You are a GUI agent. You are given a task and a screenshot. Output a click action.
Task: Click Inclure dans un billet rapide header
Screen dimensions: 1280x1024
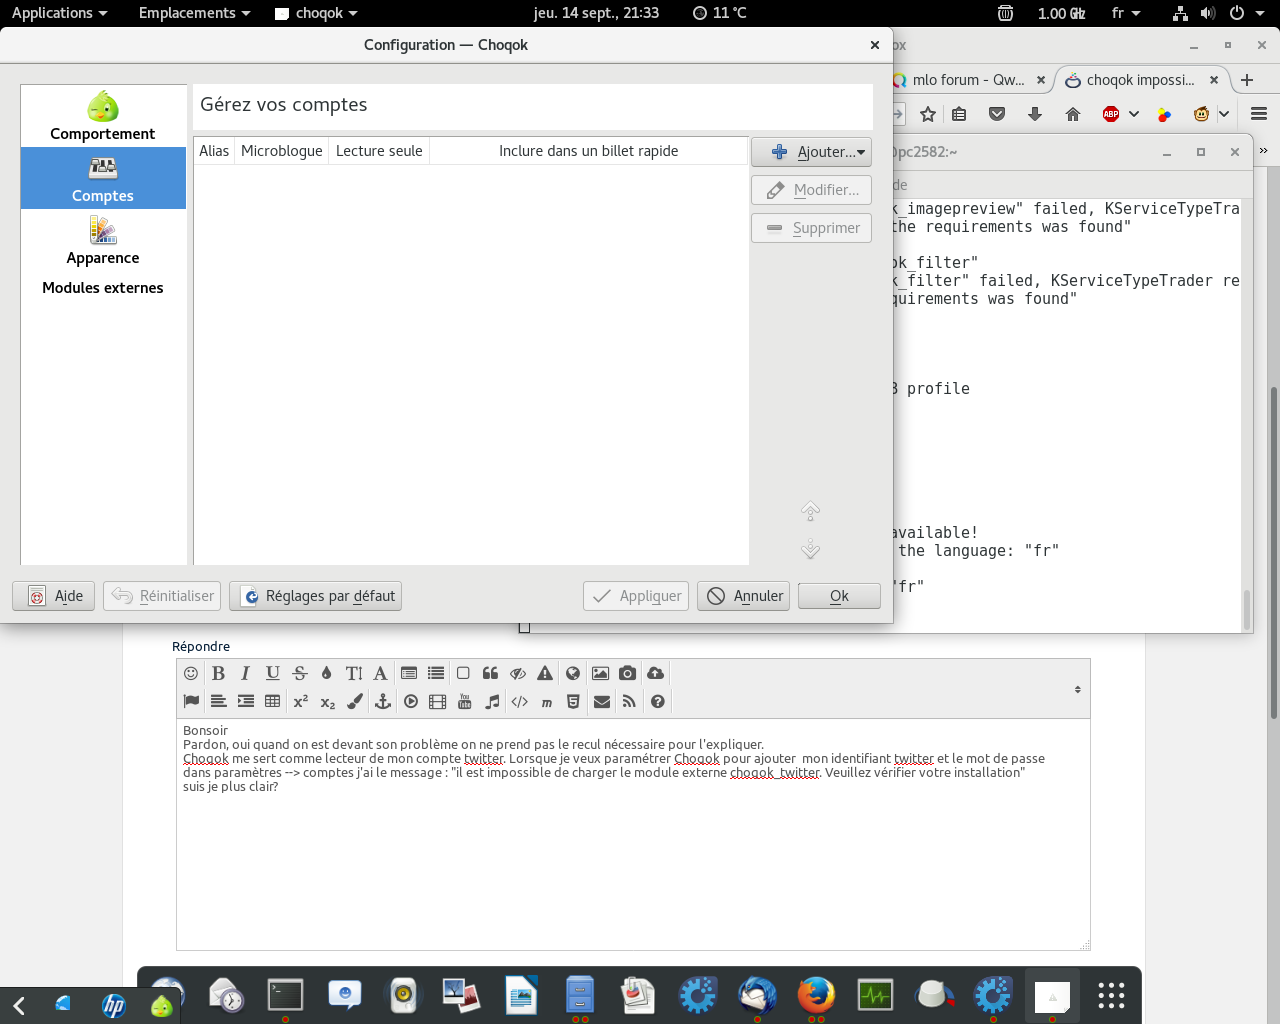pyautogui.click(x=589, y=151)
